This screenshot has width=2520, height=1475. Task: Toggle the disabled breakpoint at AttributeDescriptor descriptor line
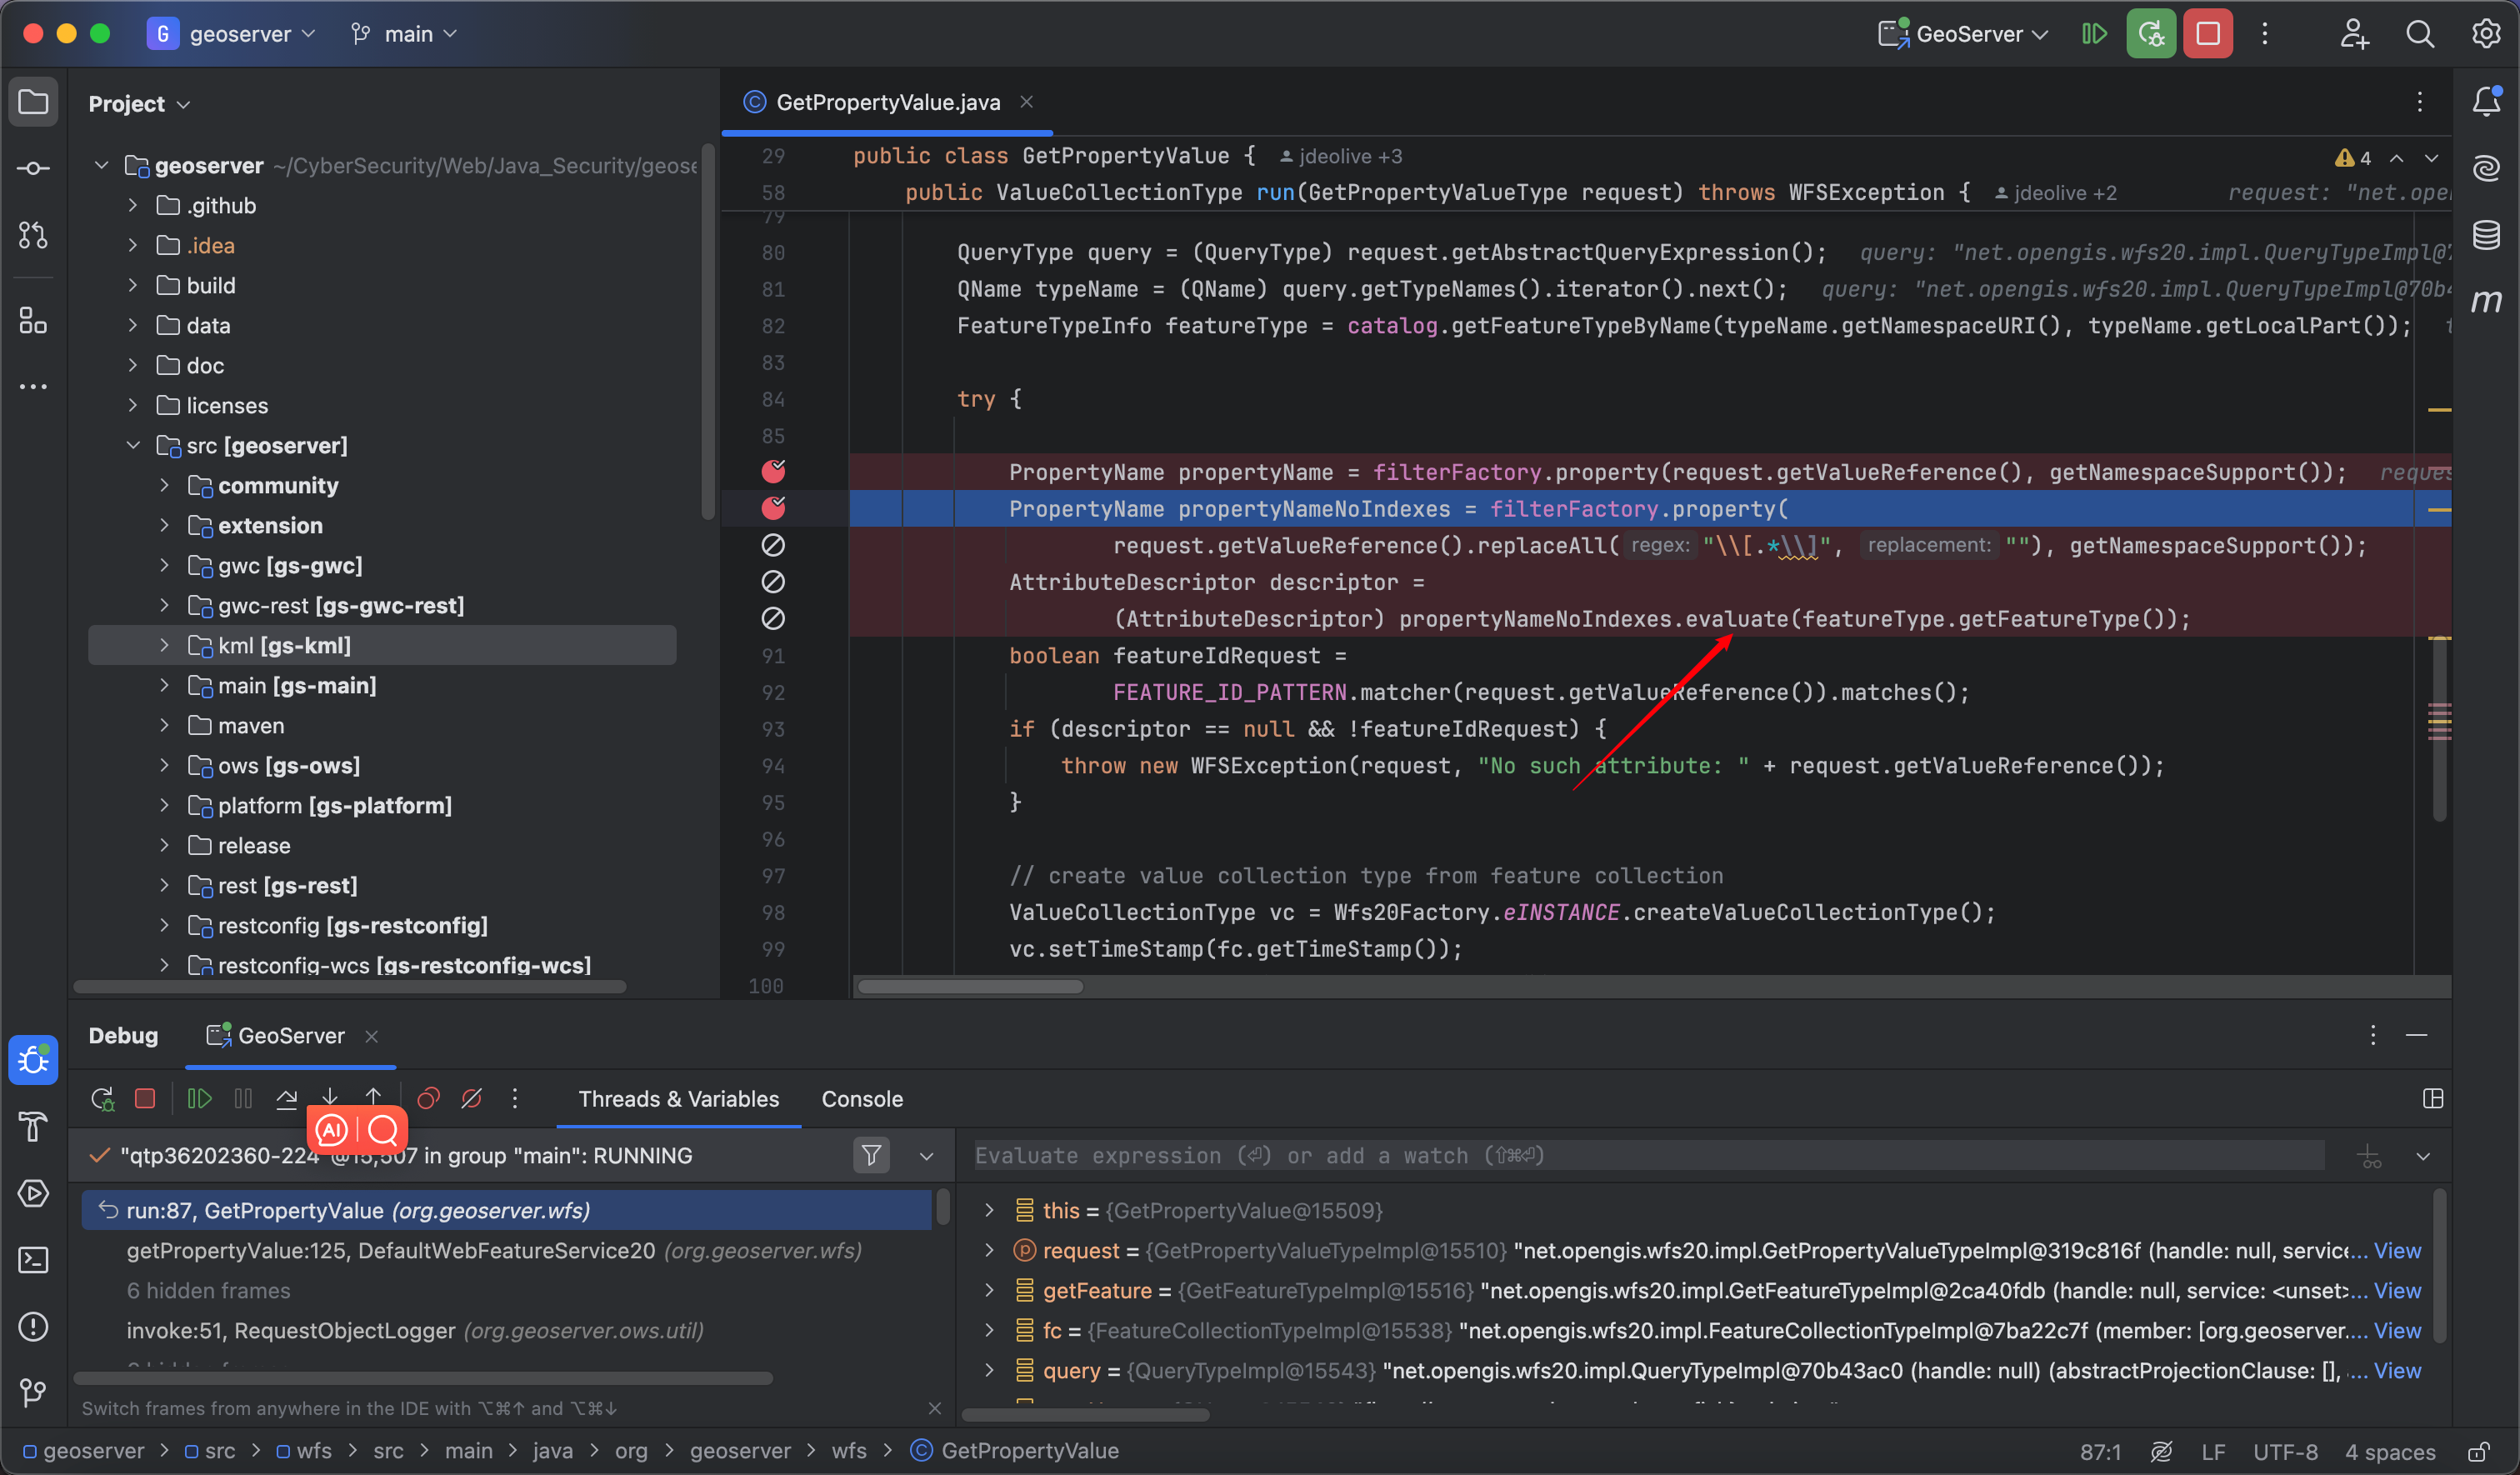click(773, 581)
